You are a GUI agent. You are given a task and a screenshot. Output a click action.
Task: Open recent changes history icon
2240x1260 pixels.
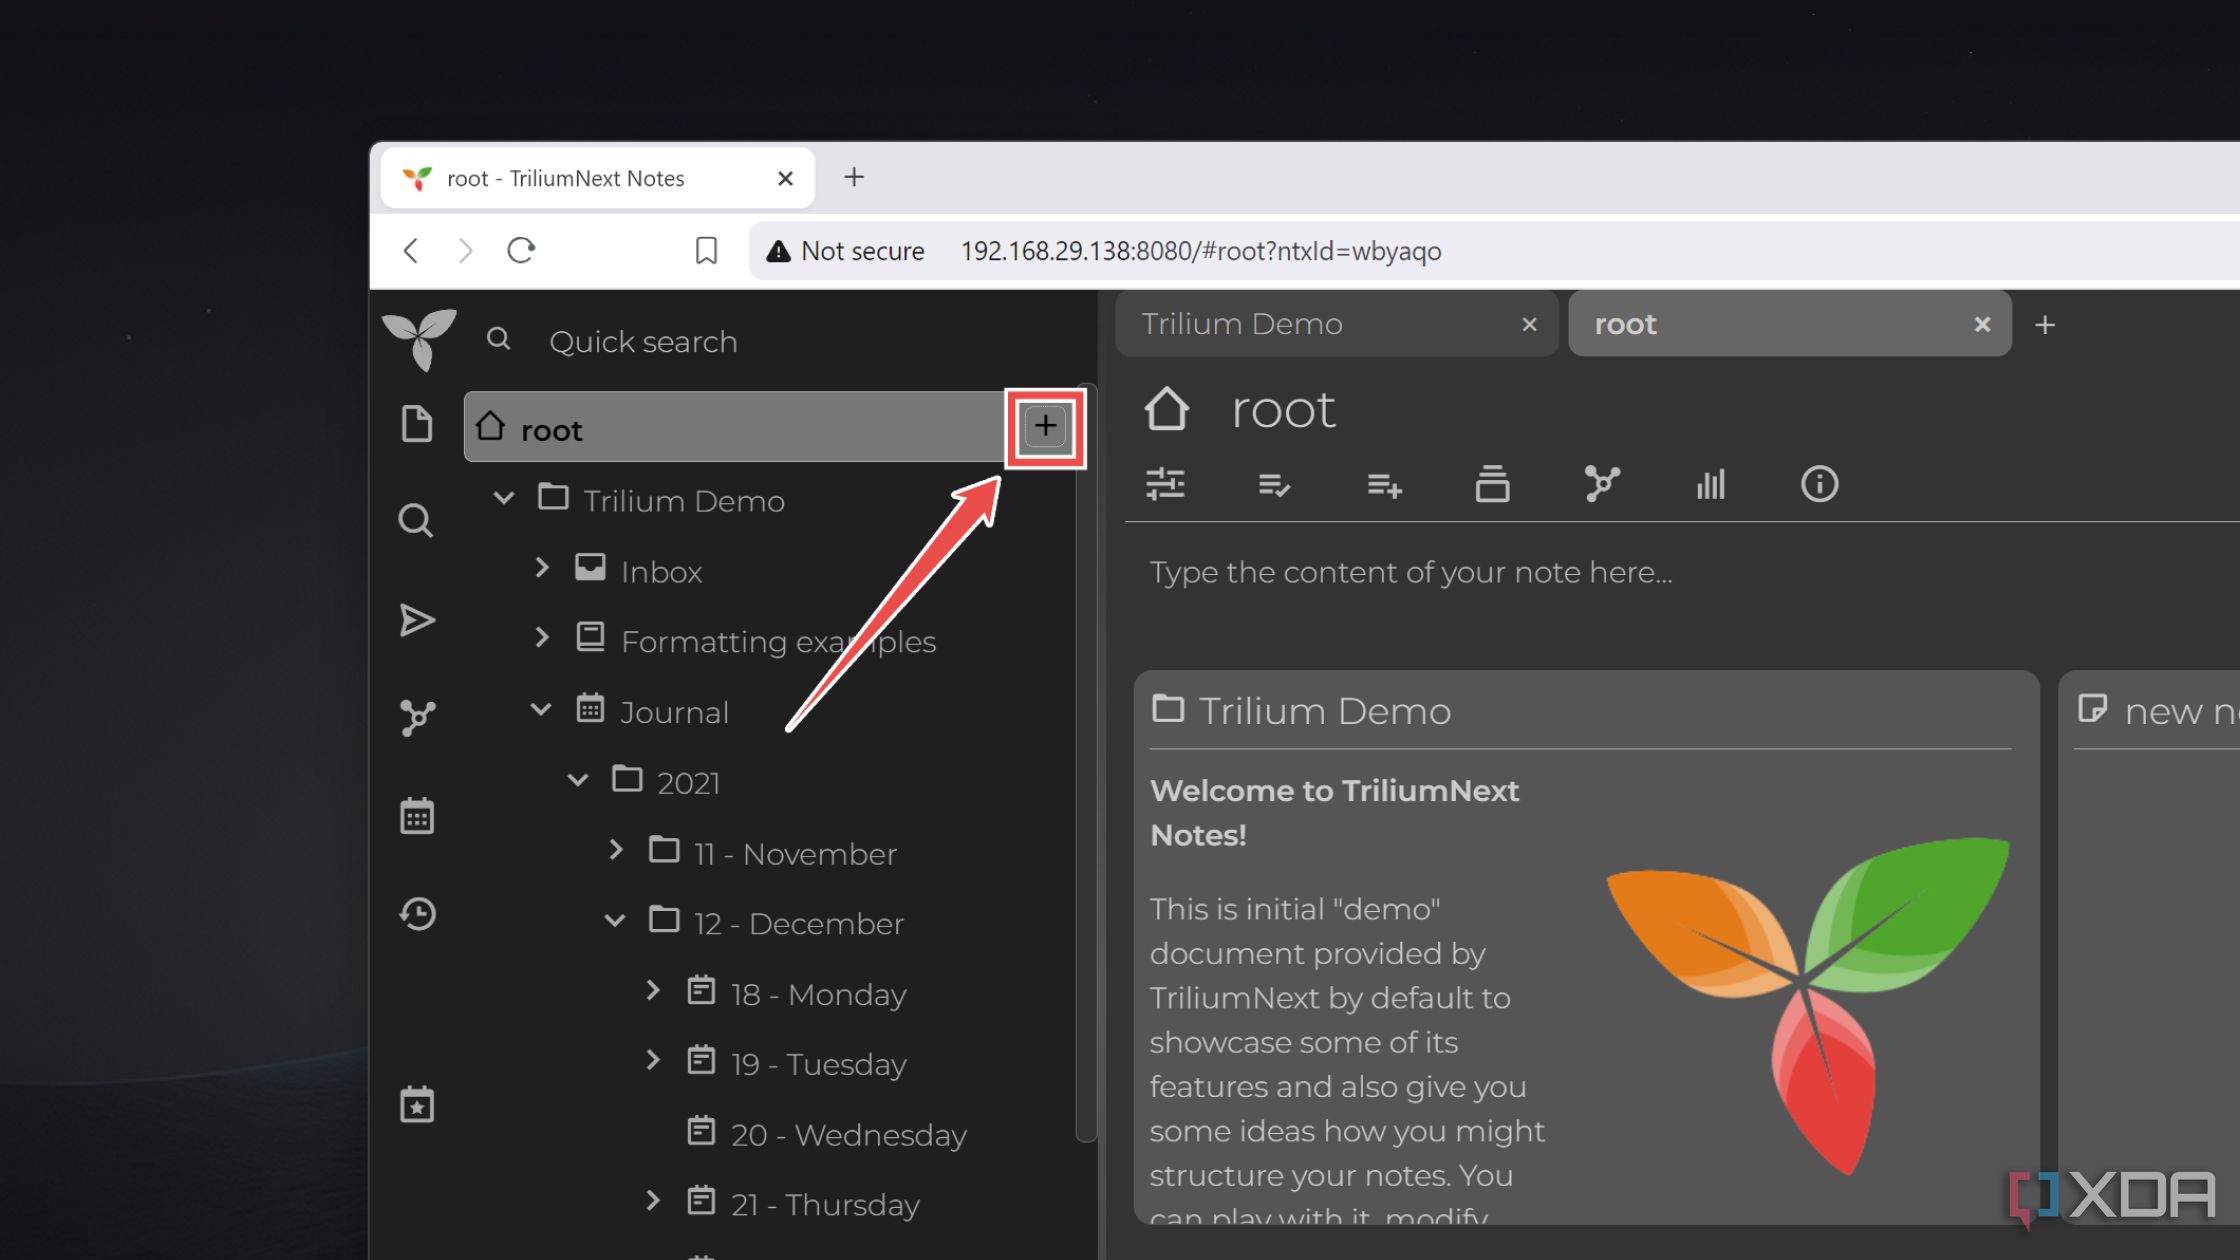click(417, 913)
